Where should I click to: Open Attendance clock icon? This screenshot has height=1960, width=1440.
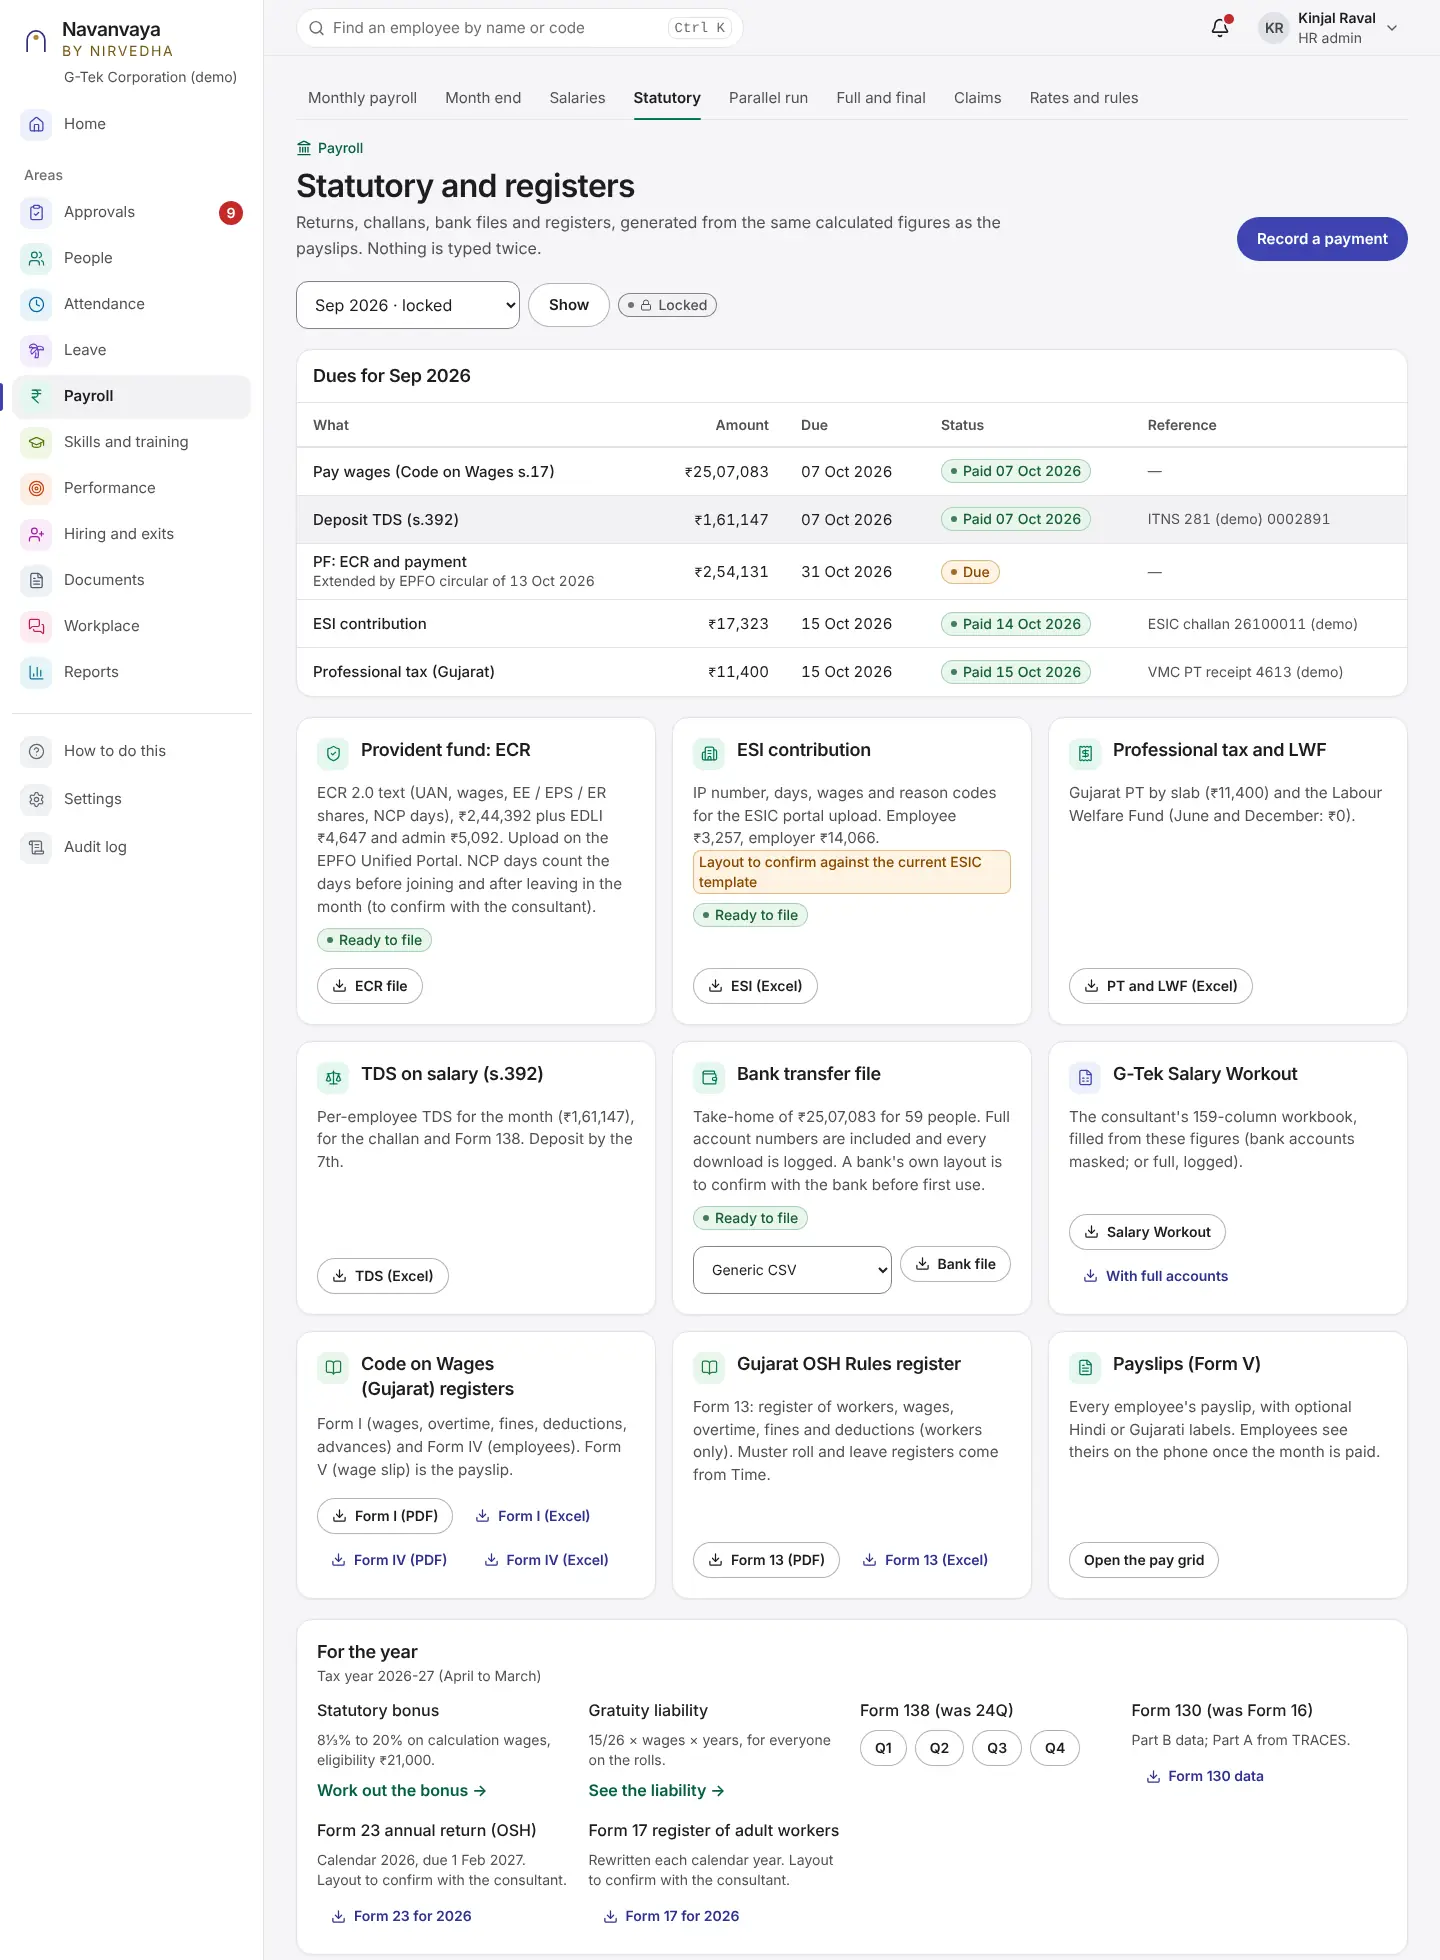[36, 304]
